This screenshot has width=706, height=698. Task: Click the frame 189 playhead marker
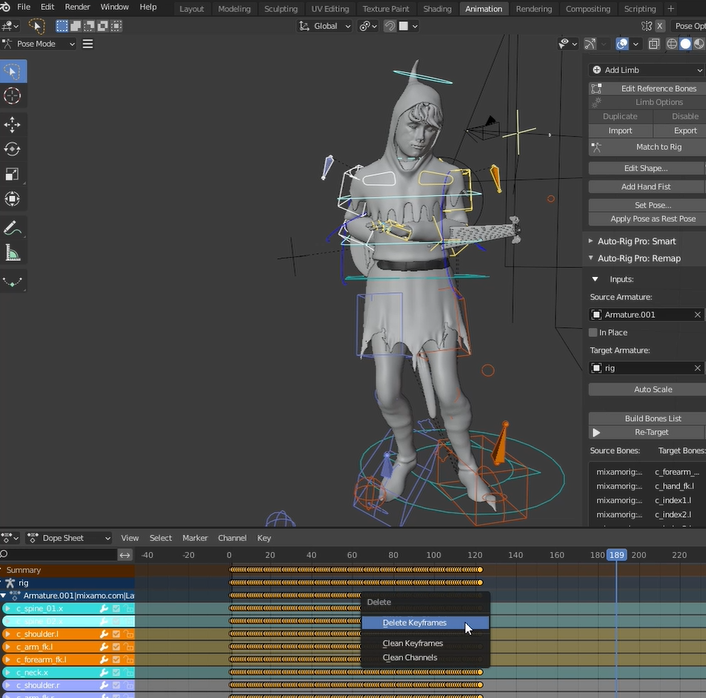pyautogui.click(x=617, y=555)
